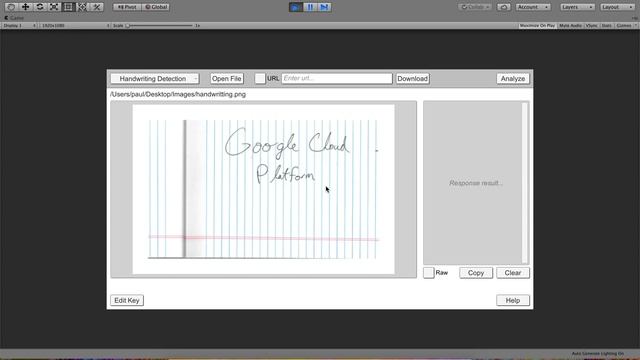Toggle Maximize On Play

click(x=537, y=26)
